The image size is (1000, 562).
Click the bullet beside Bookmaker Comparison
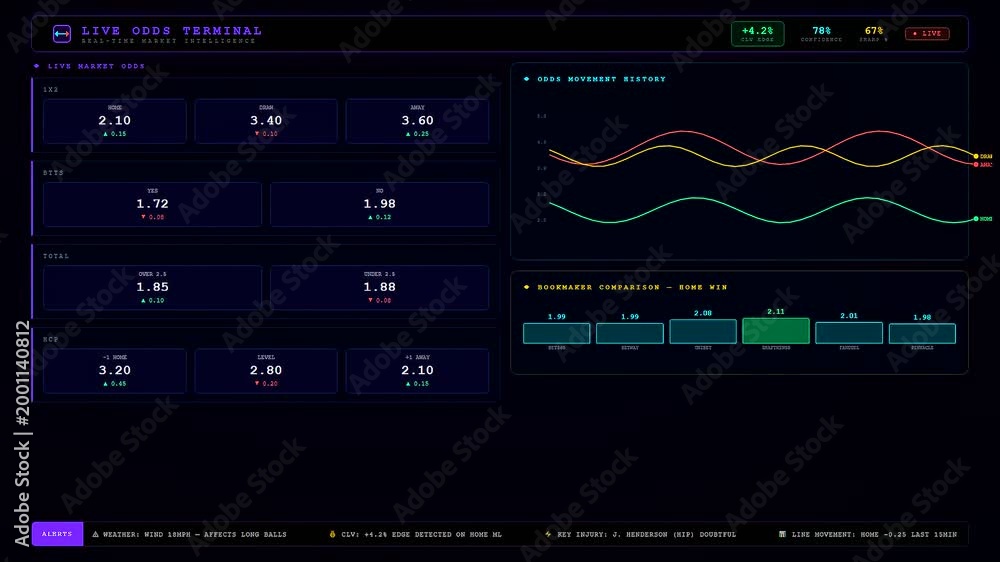coord(526,287)
